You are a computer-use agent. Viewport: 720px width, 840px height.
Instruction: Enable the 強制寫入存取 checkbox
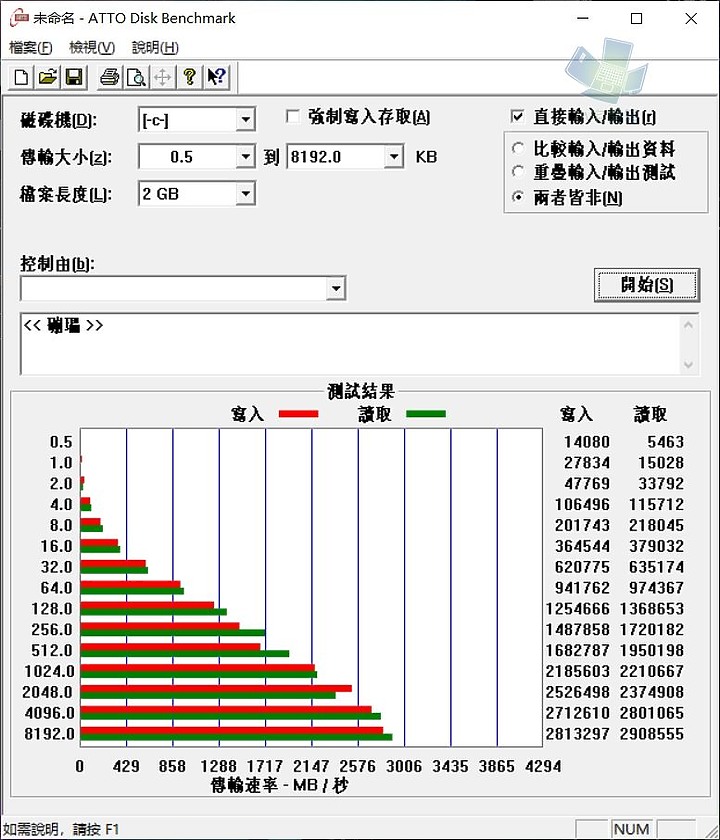293,117
